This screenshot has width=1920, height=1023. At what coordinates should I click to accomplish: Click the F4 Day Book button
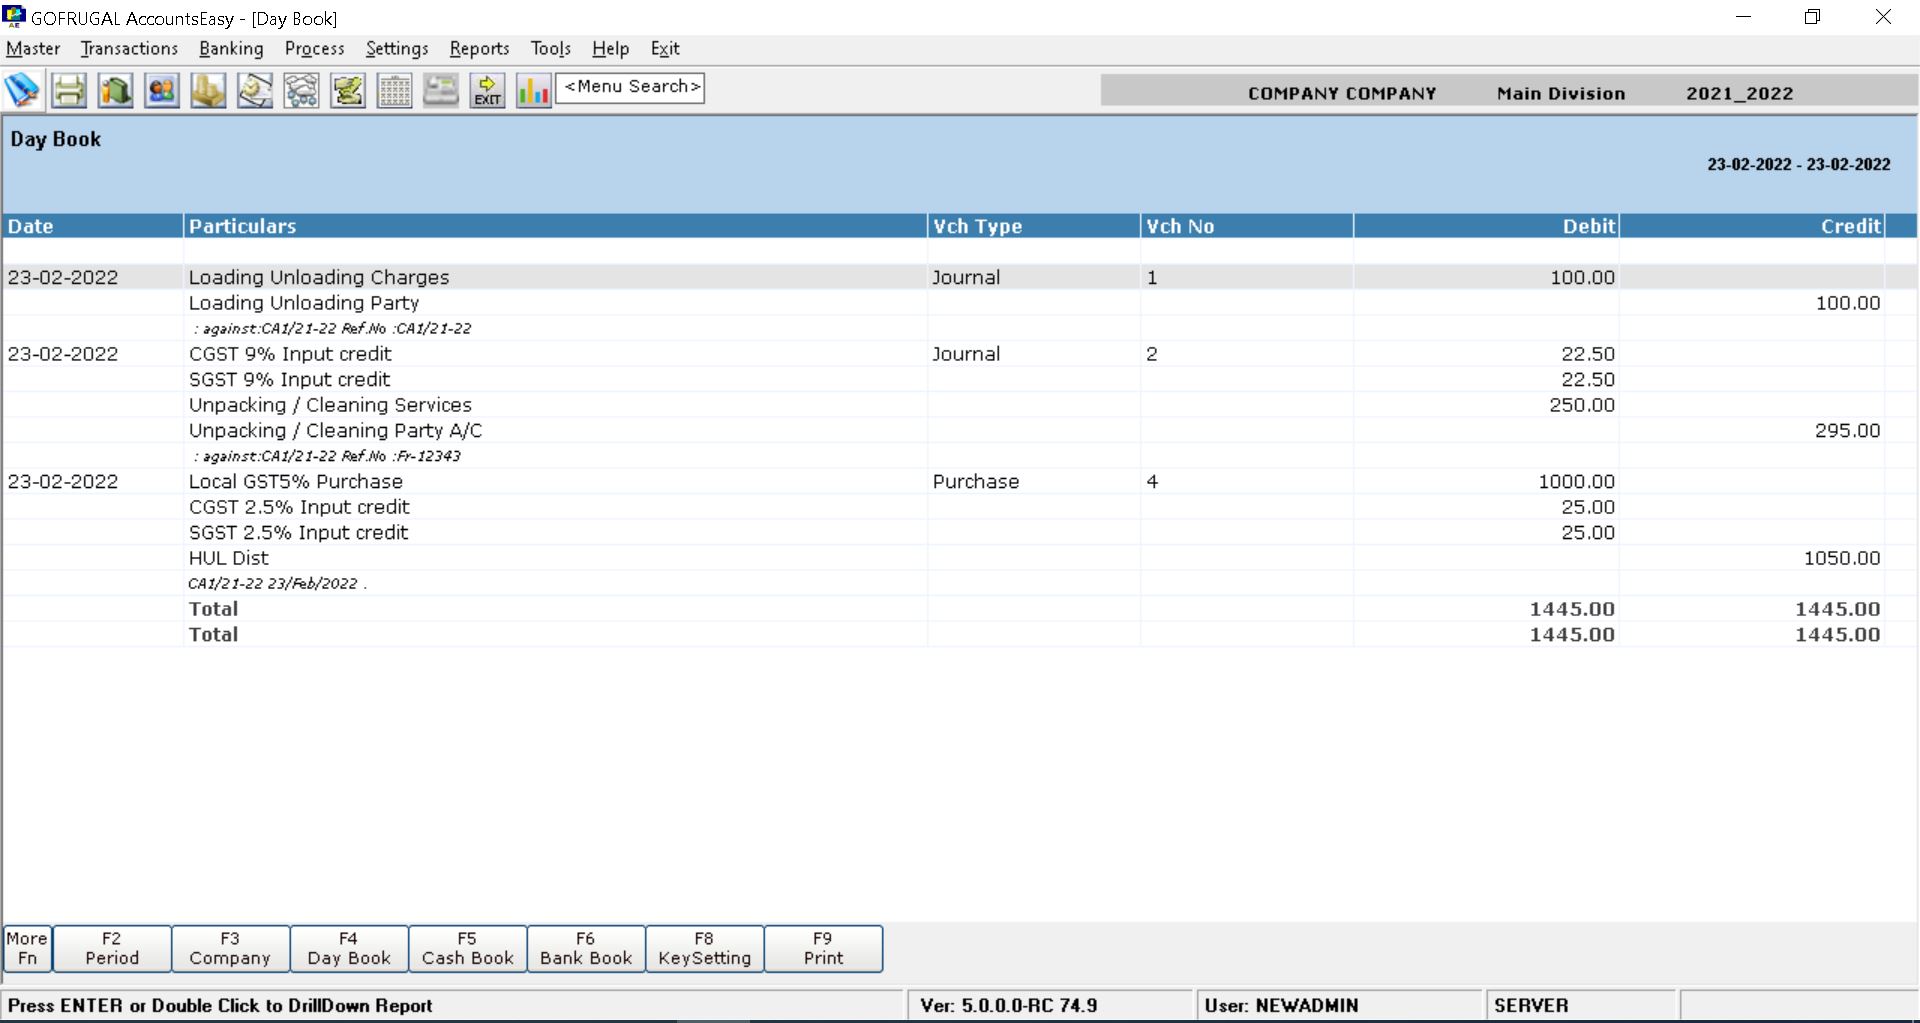(x=349, y=948)
